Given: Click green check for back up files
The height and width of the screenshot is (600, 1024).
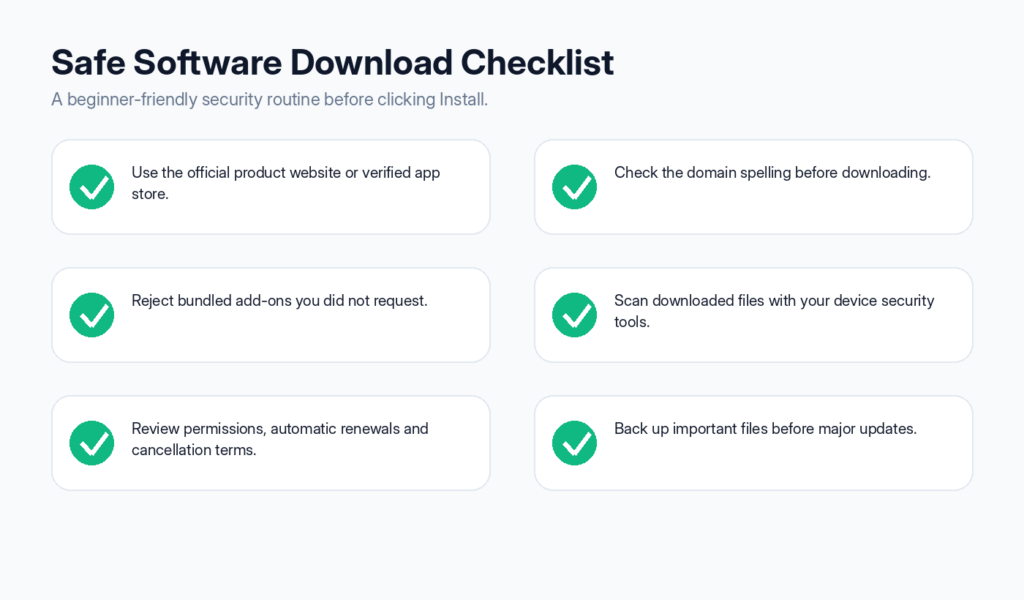Looking at the screenshot, I should [x=575, y=443].
